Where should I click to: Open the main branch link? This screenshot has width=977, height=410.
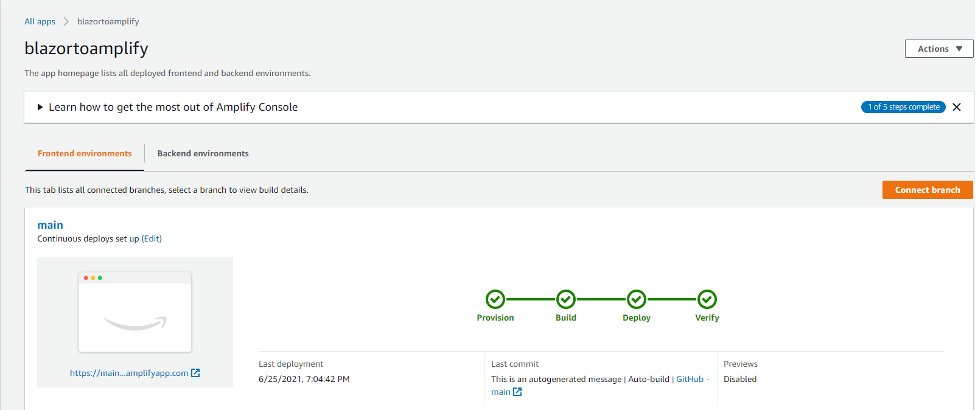tap(50, 225)
